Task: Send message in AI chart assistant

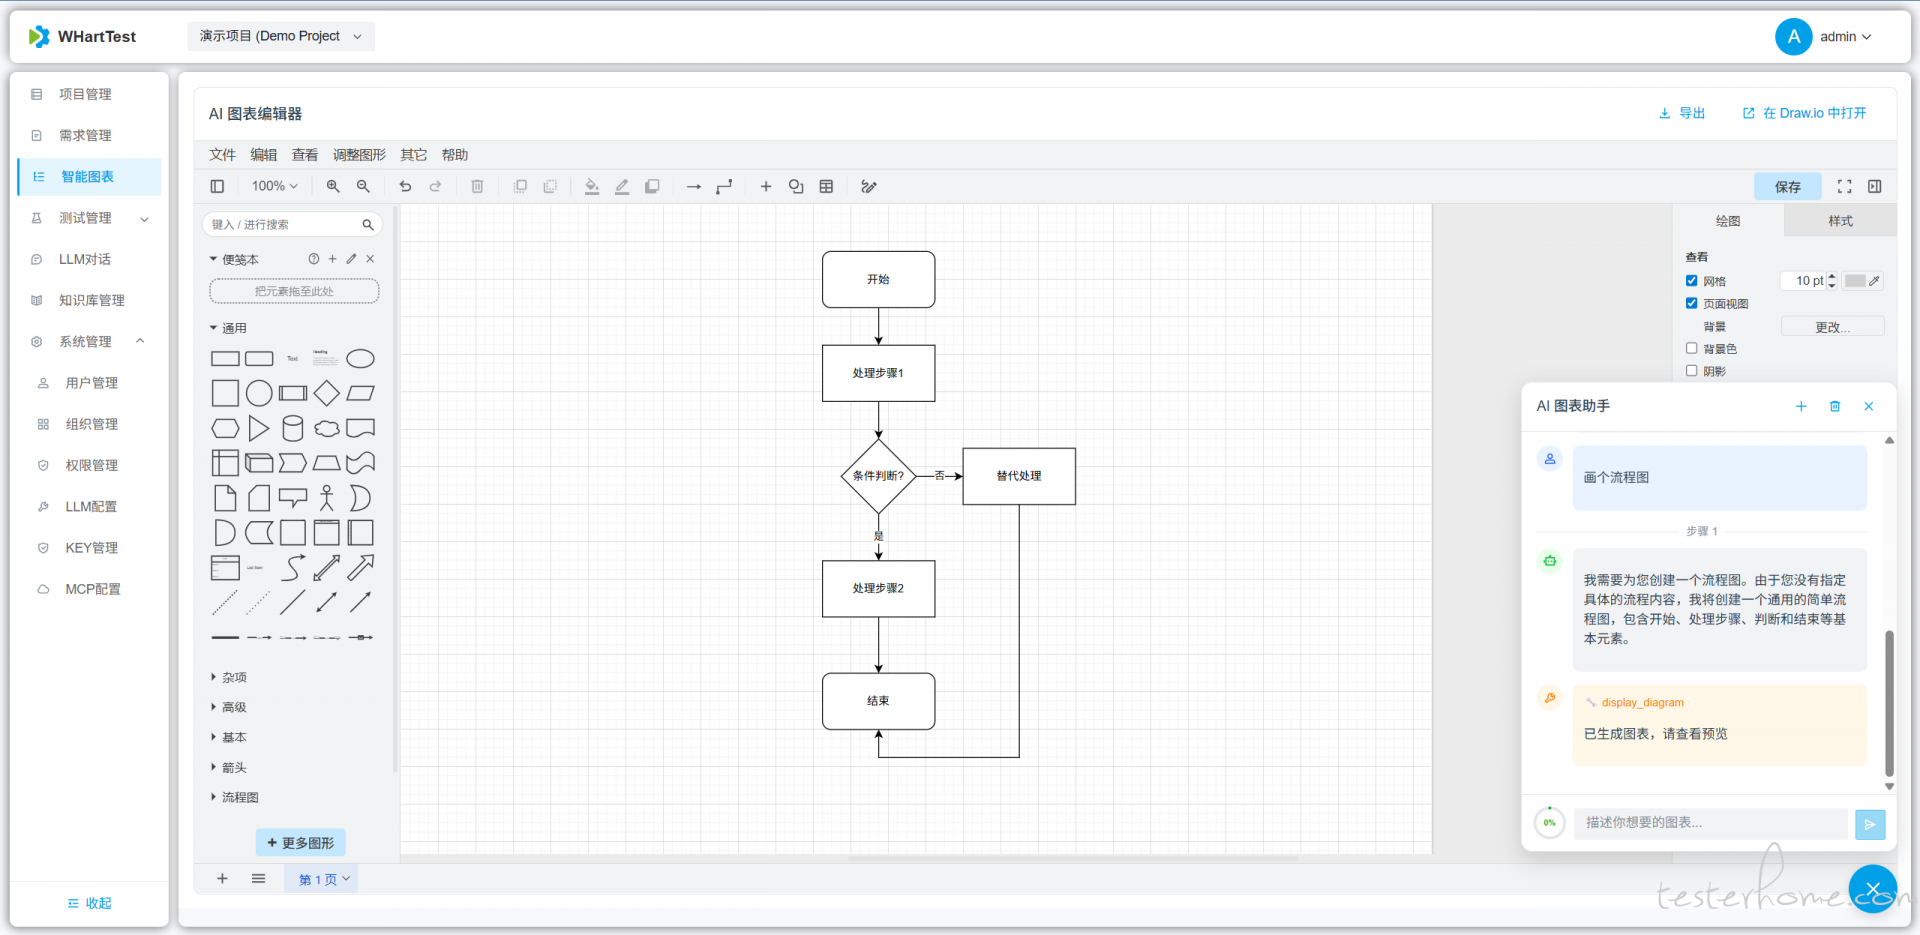Action: [1869, 824]
